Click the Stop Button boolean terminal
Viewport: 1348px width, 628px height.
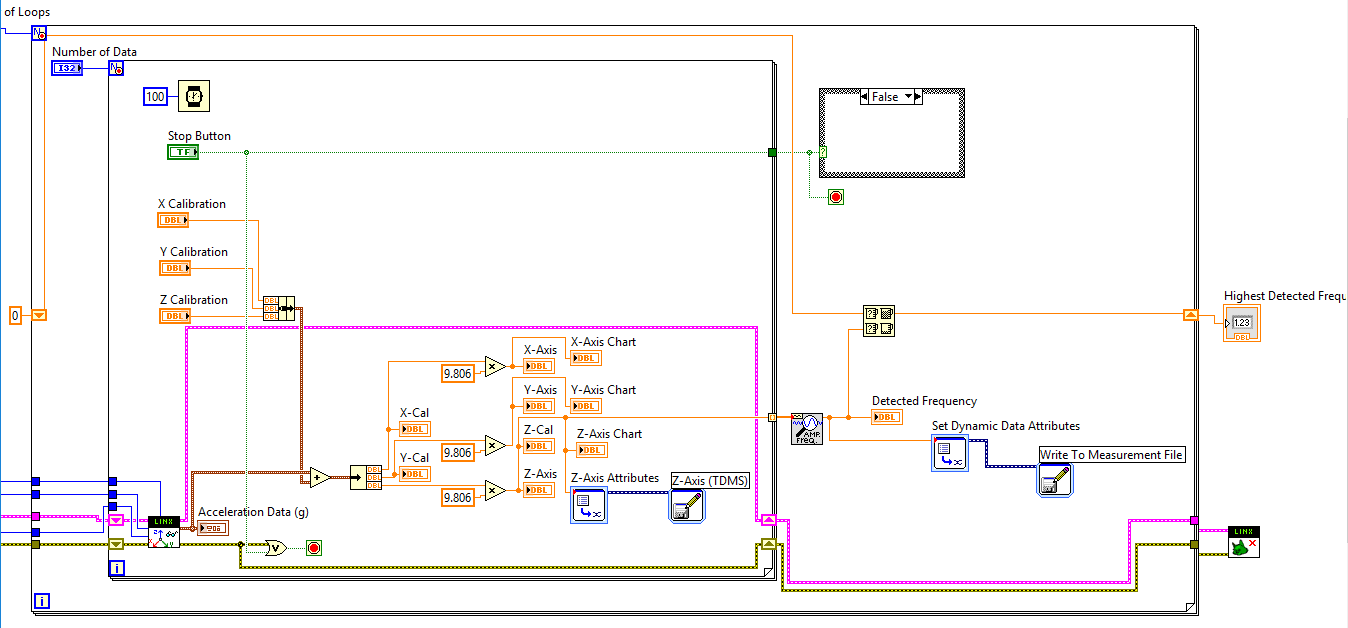pyautogui.click(x=183, y=152)
